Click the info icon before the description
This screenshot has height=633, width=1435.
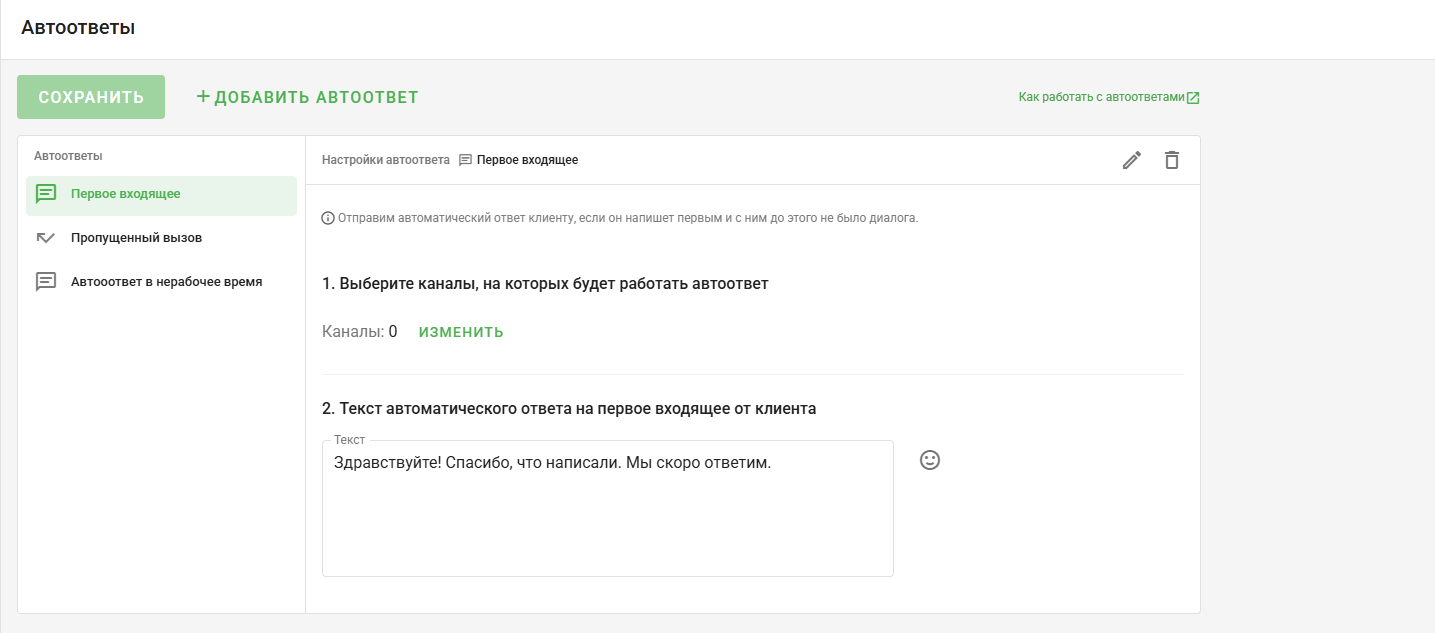coord(328,218)
